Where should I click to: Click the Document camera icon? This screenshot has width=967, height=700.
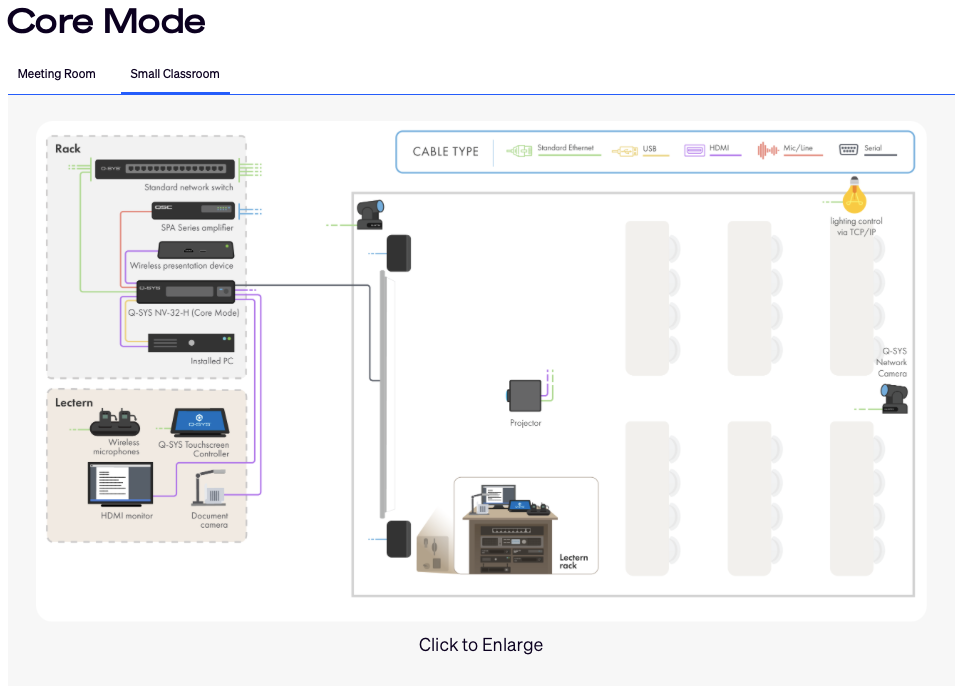(210, 488)
